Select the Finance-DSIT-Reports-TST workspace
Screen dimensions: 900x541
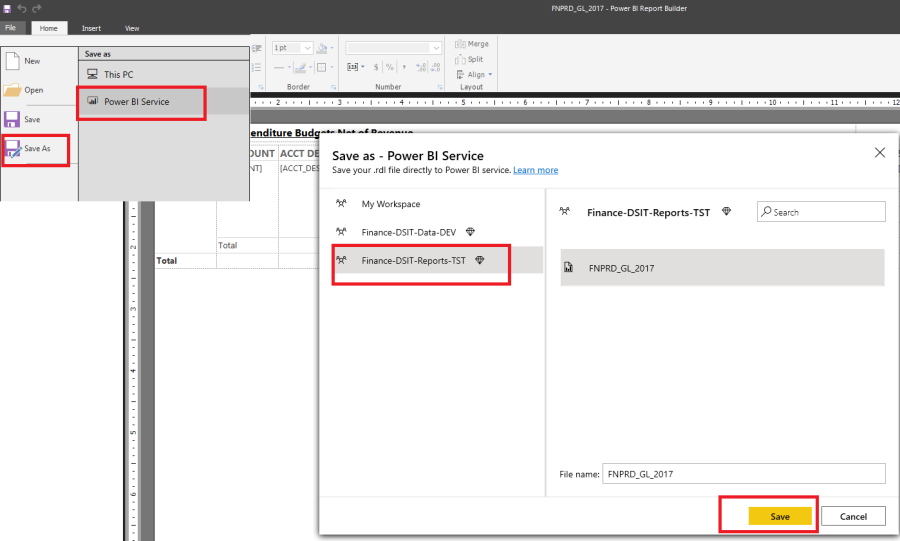(437, 260)
